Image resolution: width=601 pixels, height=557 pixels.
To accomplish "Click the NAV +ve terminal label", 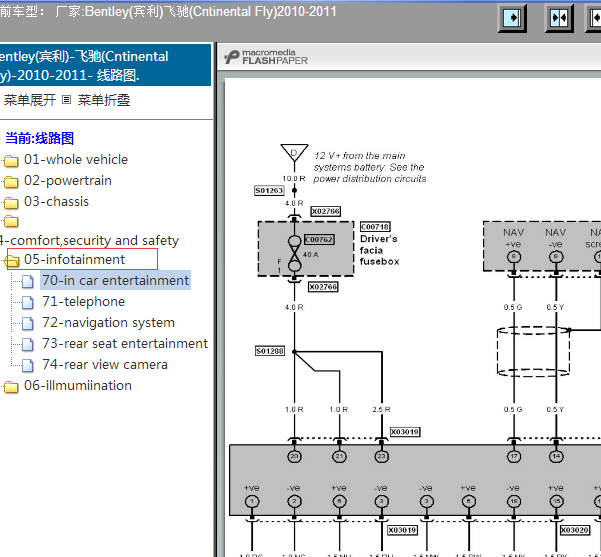I will tap(513, 238).
